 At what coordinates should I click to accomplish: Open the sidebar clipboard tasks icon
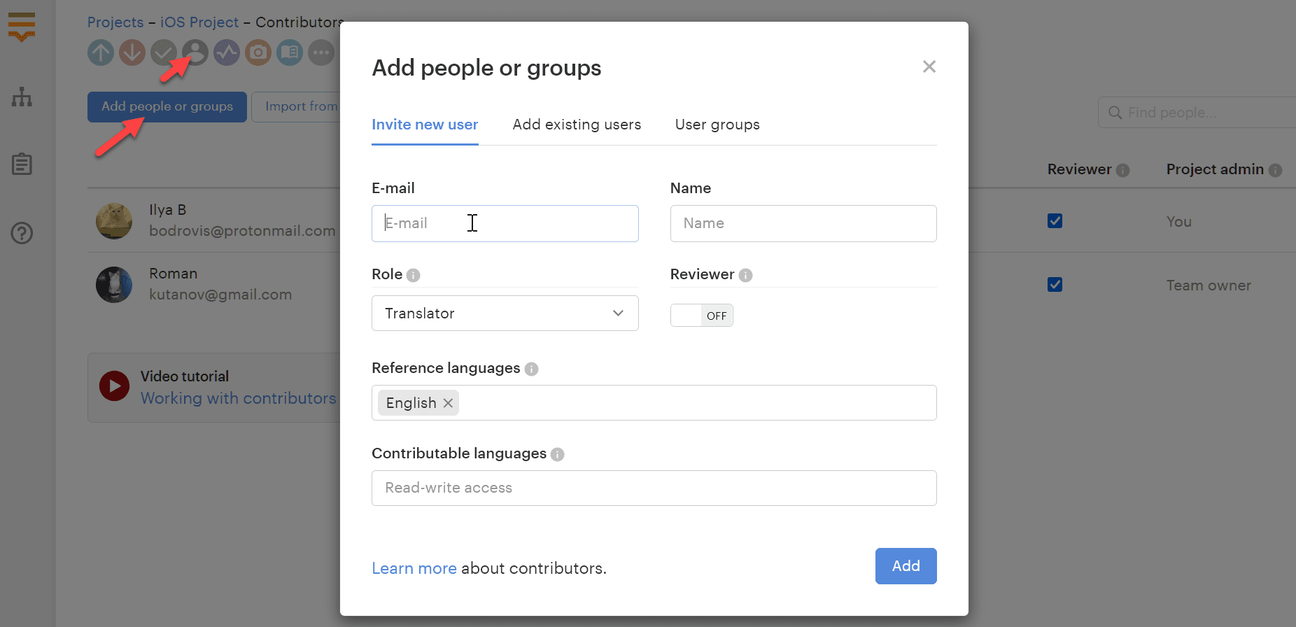click(22, 163)
